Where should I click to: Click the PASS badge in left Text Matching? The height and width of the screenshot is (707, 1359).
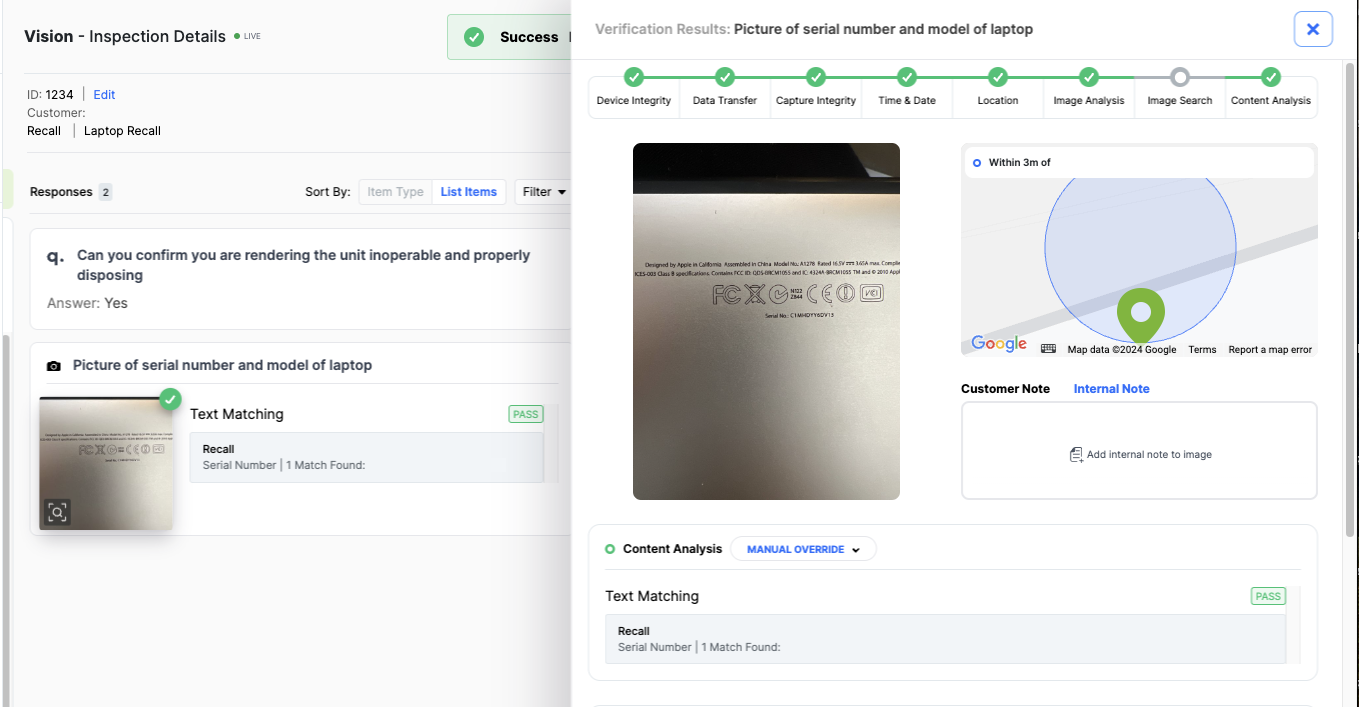(525, 414)
